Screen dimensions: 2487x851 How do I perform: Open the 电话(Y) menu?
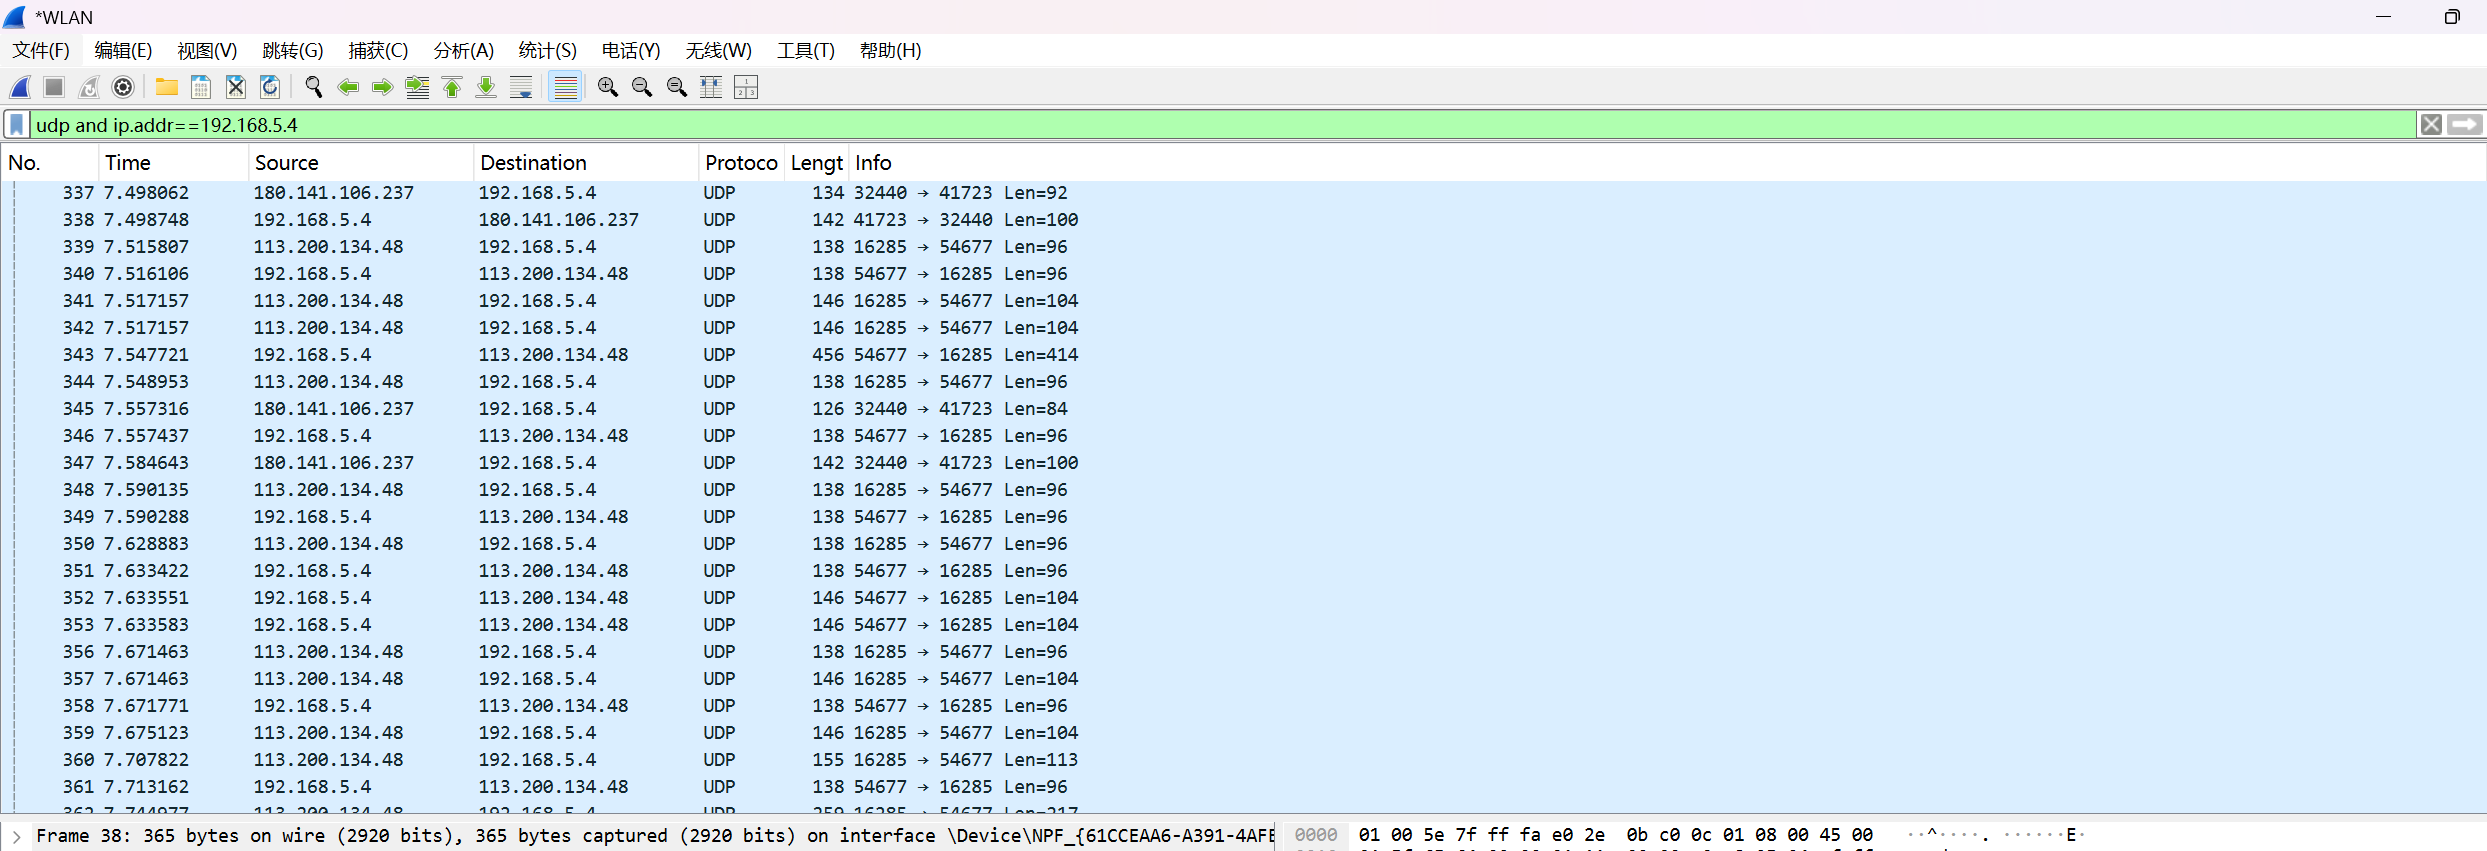(630, 50)
